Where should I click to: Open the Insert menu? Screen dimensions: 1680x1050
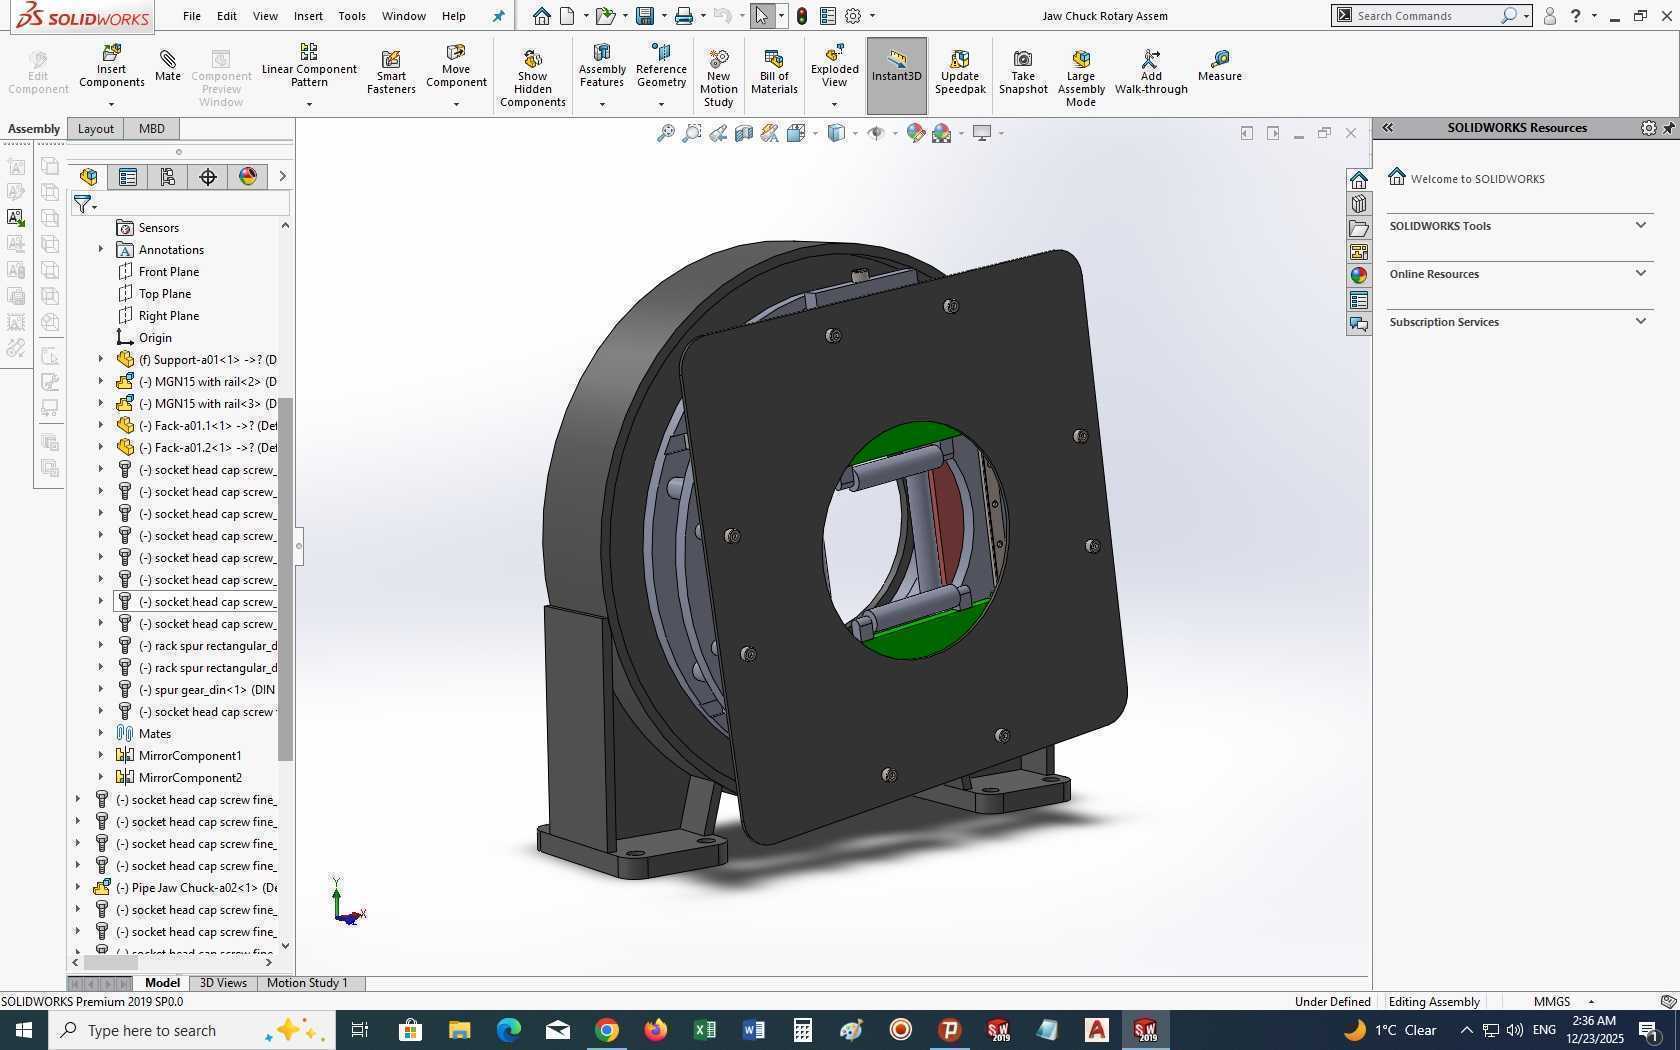click(308, 16)
